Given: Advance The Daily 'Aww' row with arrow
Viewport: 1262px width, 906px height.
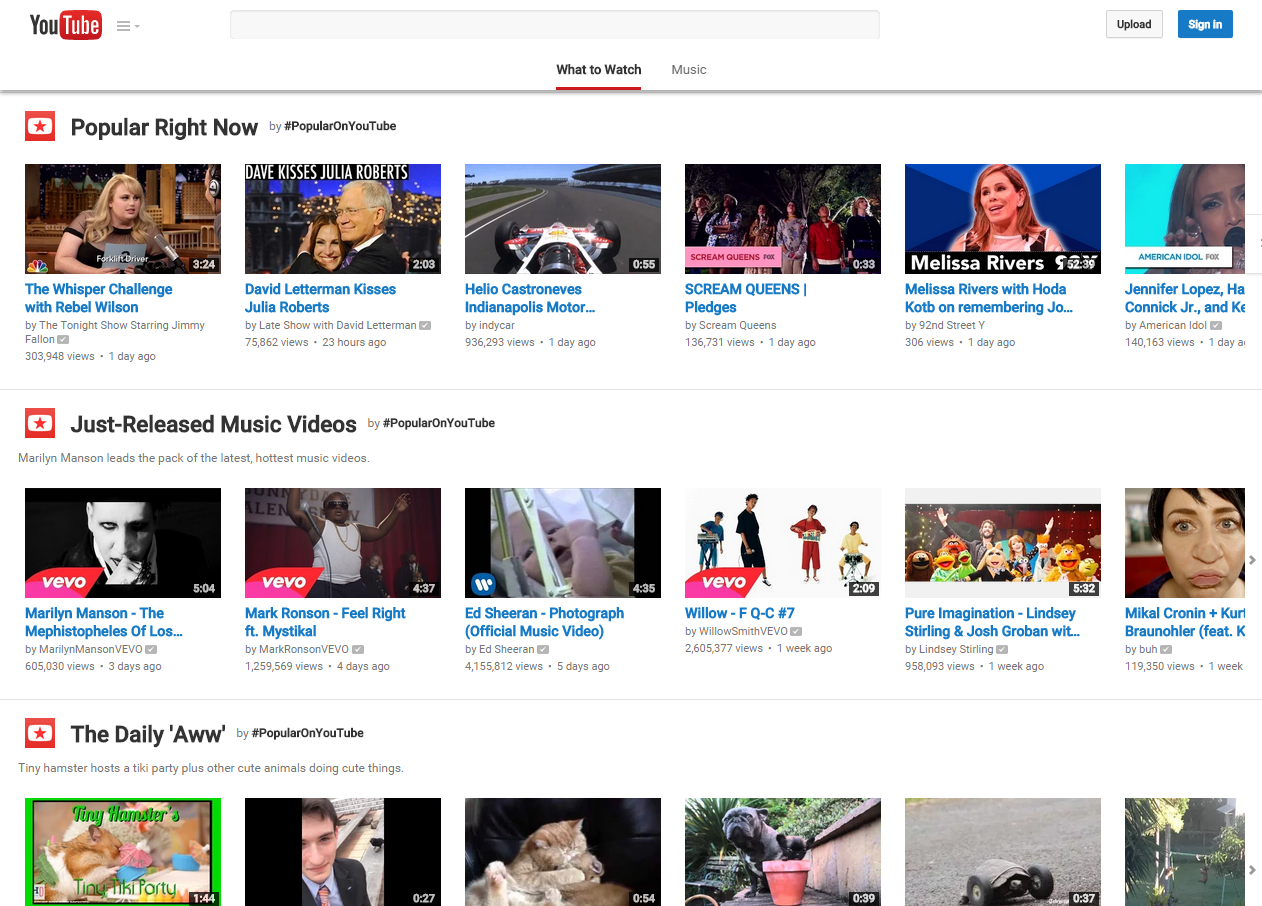Looking at the screenshot, I should tap(1252, 870).
